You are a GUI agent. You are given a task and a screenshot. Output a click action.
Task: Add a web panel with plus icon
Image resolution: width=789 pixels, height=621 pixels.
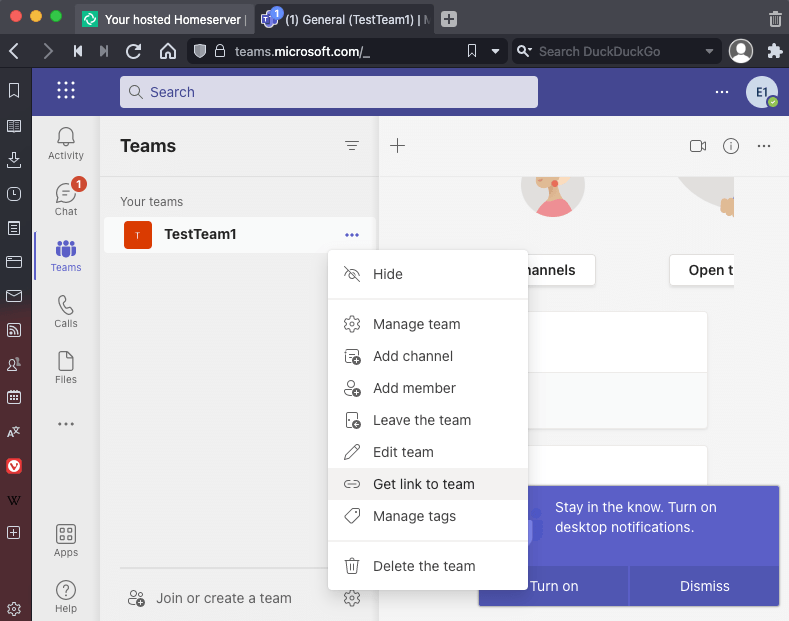click(x=14, y=532)
